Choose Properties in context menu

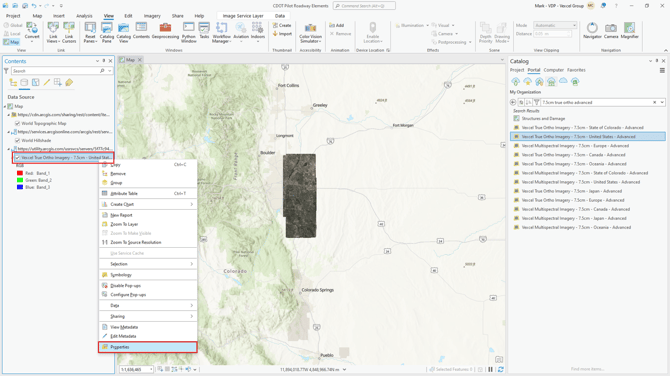(148, 347)
